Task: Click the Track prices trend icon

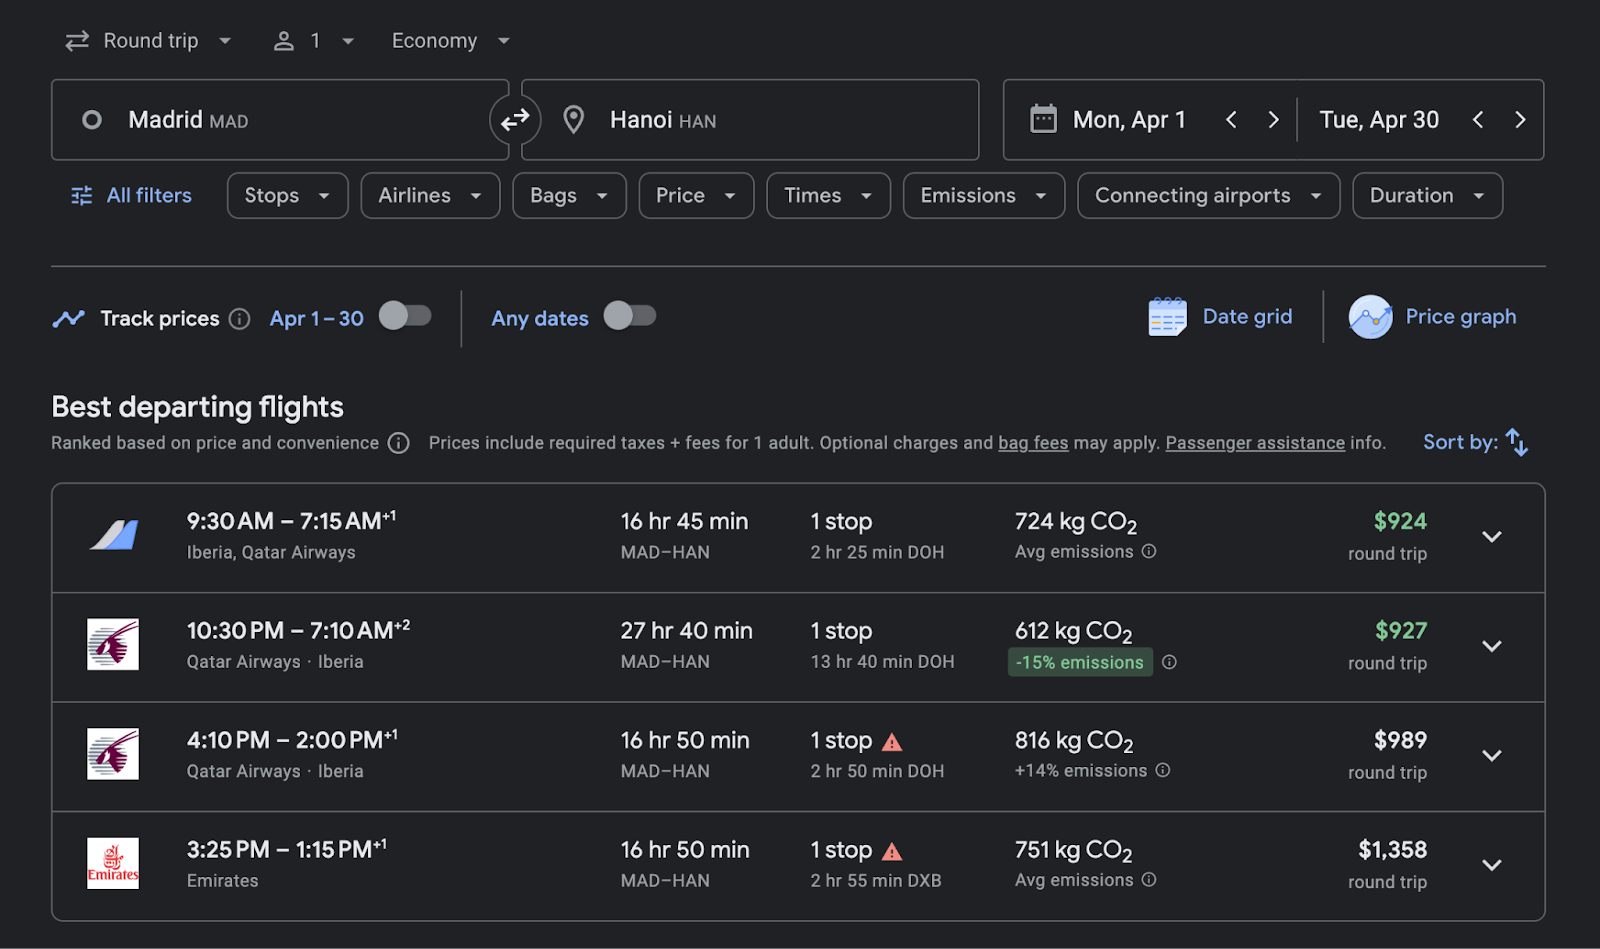Action: [68, 319]
